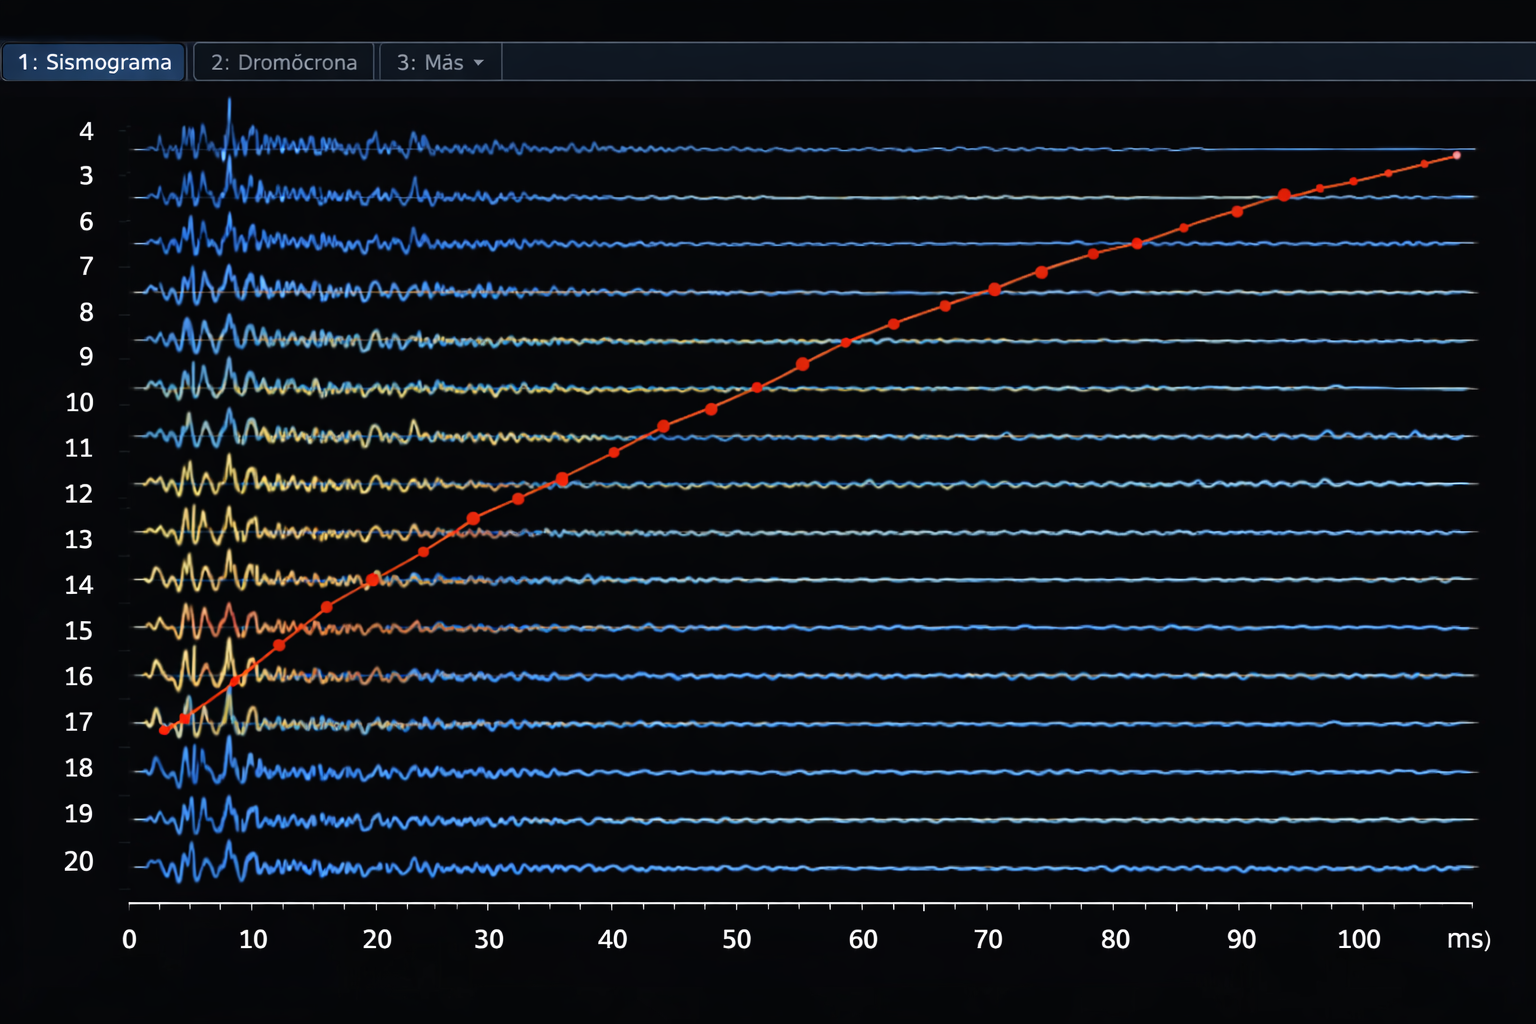
Task: Open the 2: Dromócrona tab
Action: [284, 62]
